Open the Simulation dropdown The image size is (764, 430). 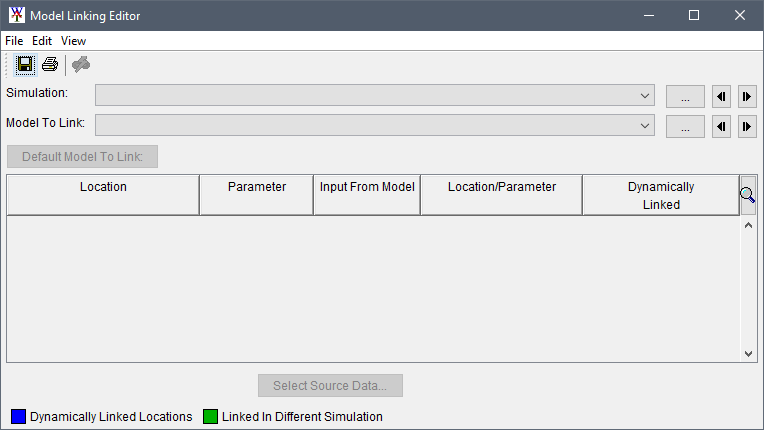point(375,96)
